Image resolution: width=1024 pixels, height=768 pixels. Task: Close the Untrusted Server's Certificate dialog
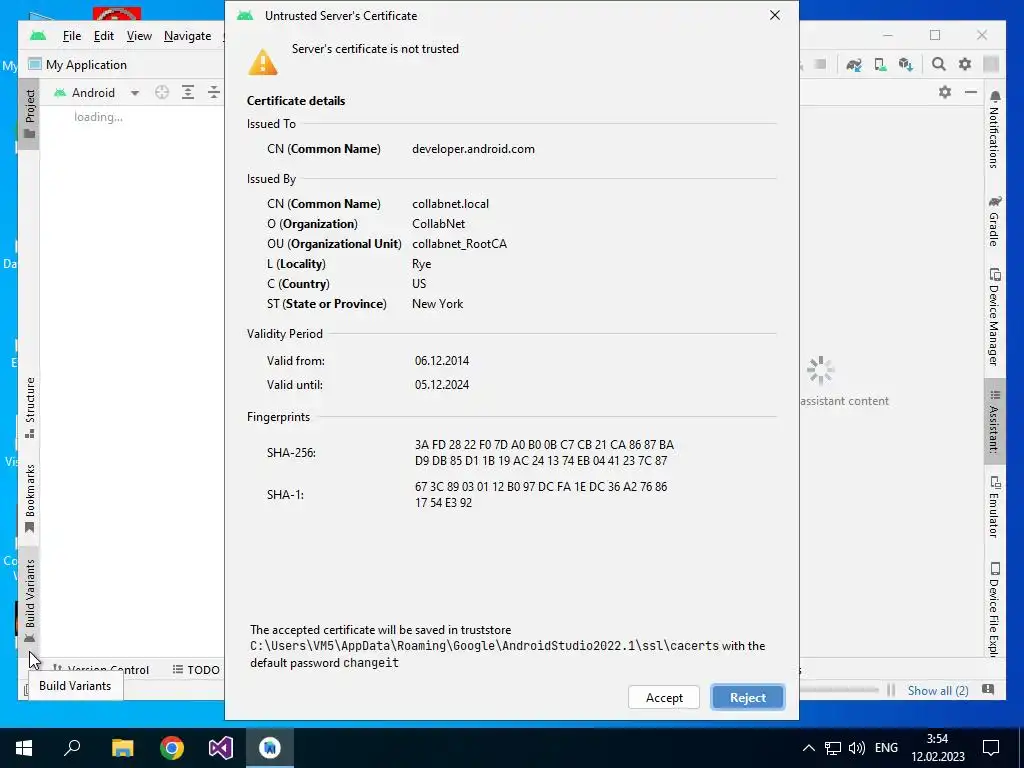(775, 15)
